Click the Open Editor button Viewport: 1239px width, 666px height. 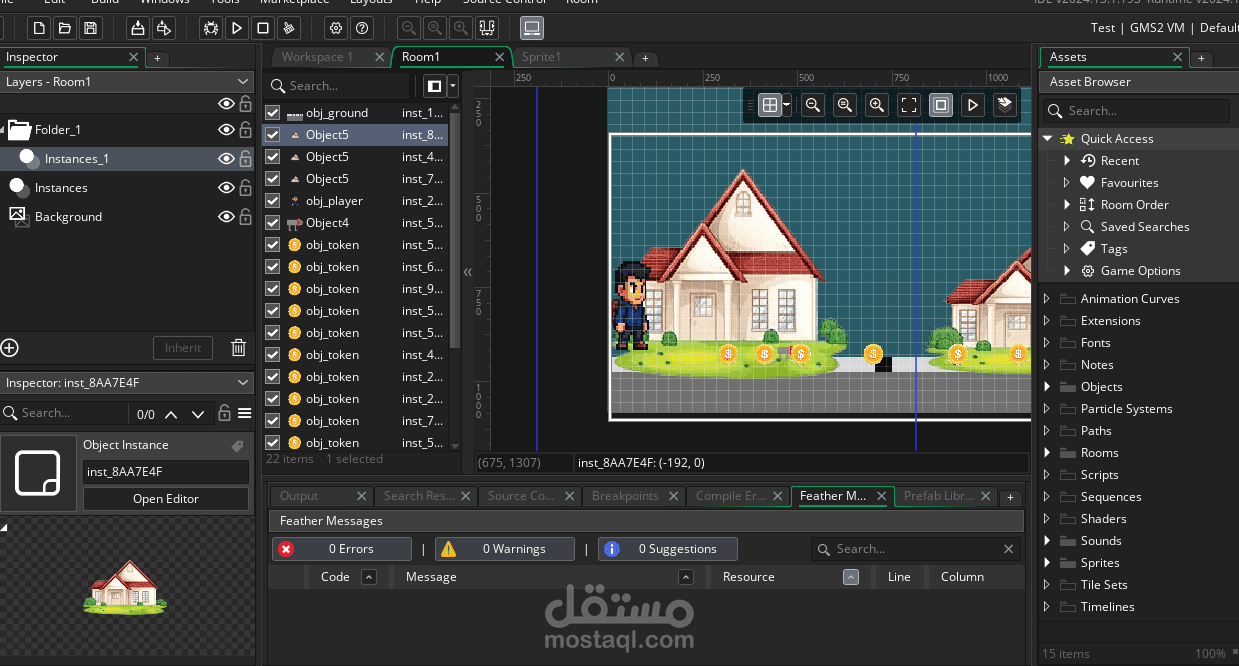(166, 499)
